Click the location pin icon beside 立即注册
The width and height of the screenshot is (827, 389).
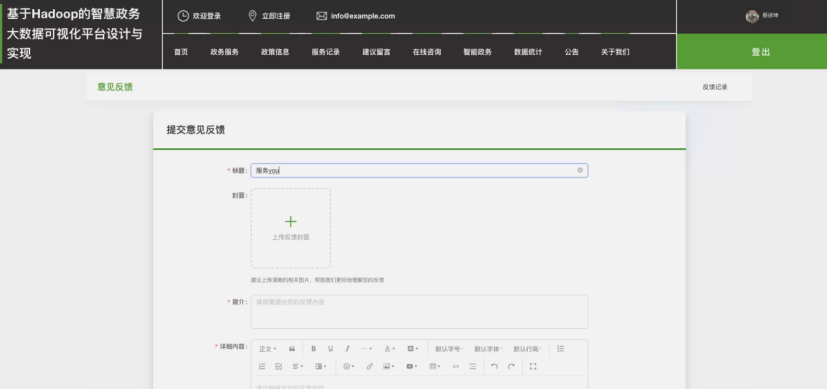click(x=253, y=16)
